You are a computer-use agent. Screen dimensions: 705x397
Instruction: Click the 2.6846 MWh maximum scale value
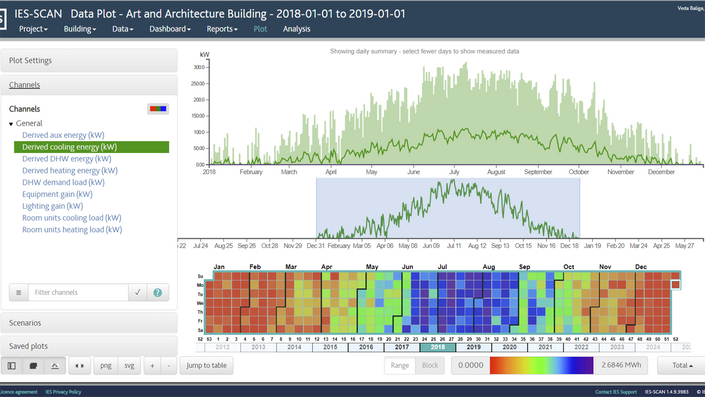[x=621, y=365]
